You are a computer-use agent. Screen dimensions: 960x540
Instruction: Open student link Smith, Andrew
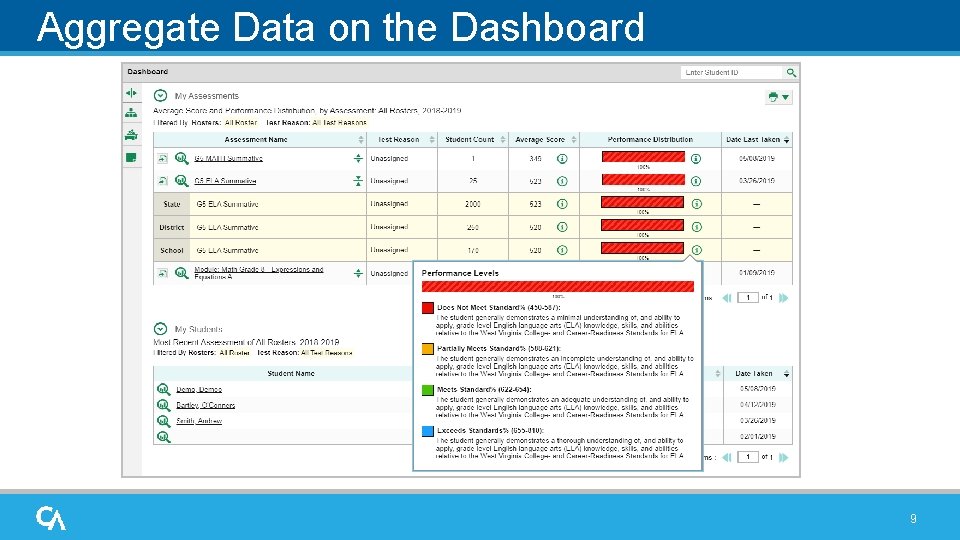199,421
